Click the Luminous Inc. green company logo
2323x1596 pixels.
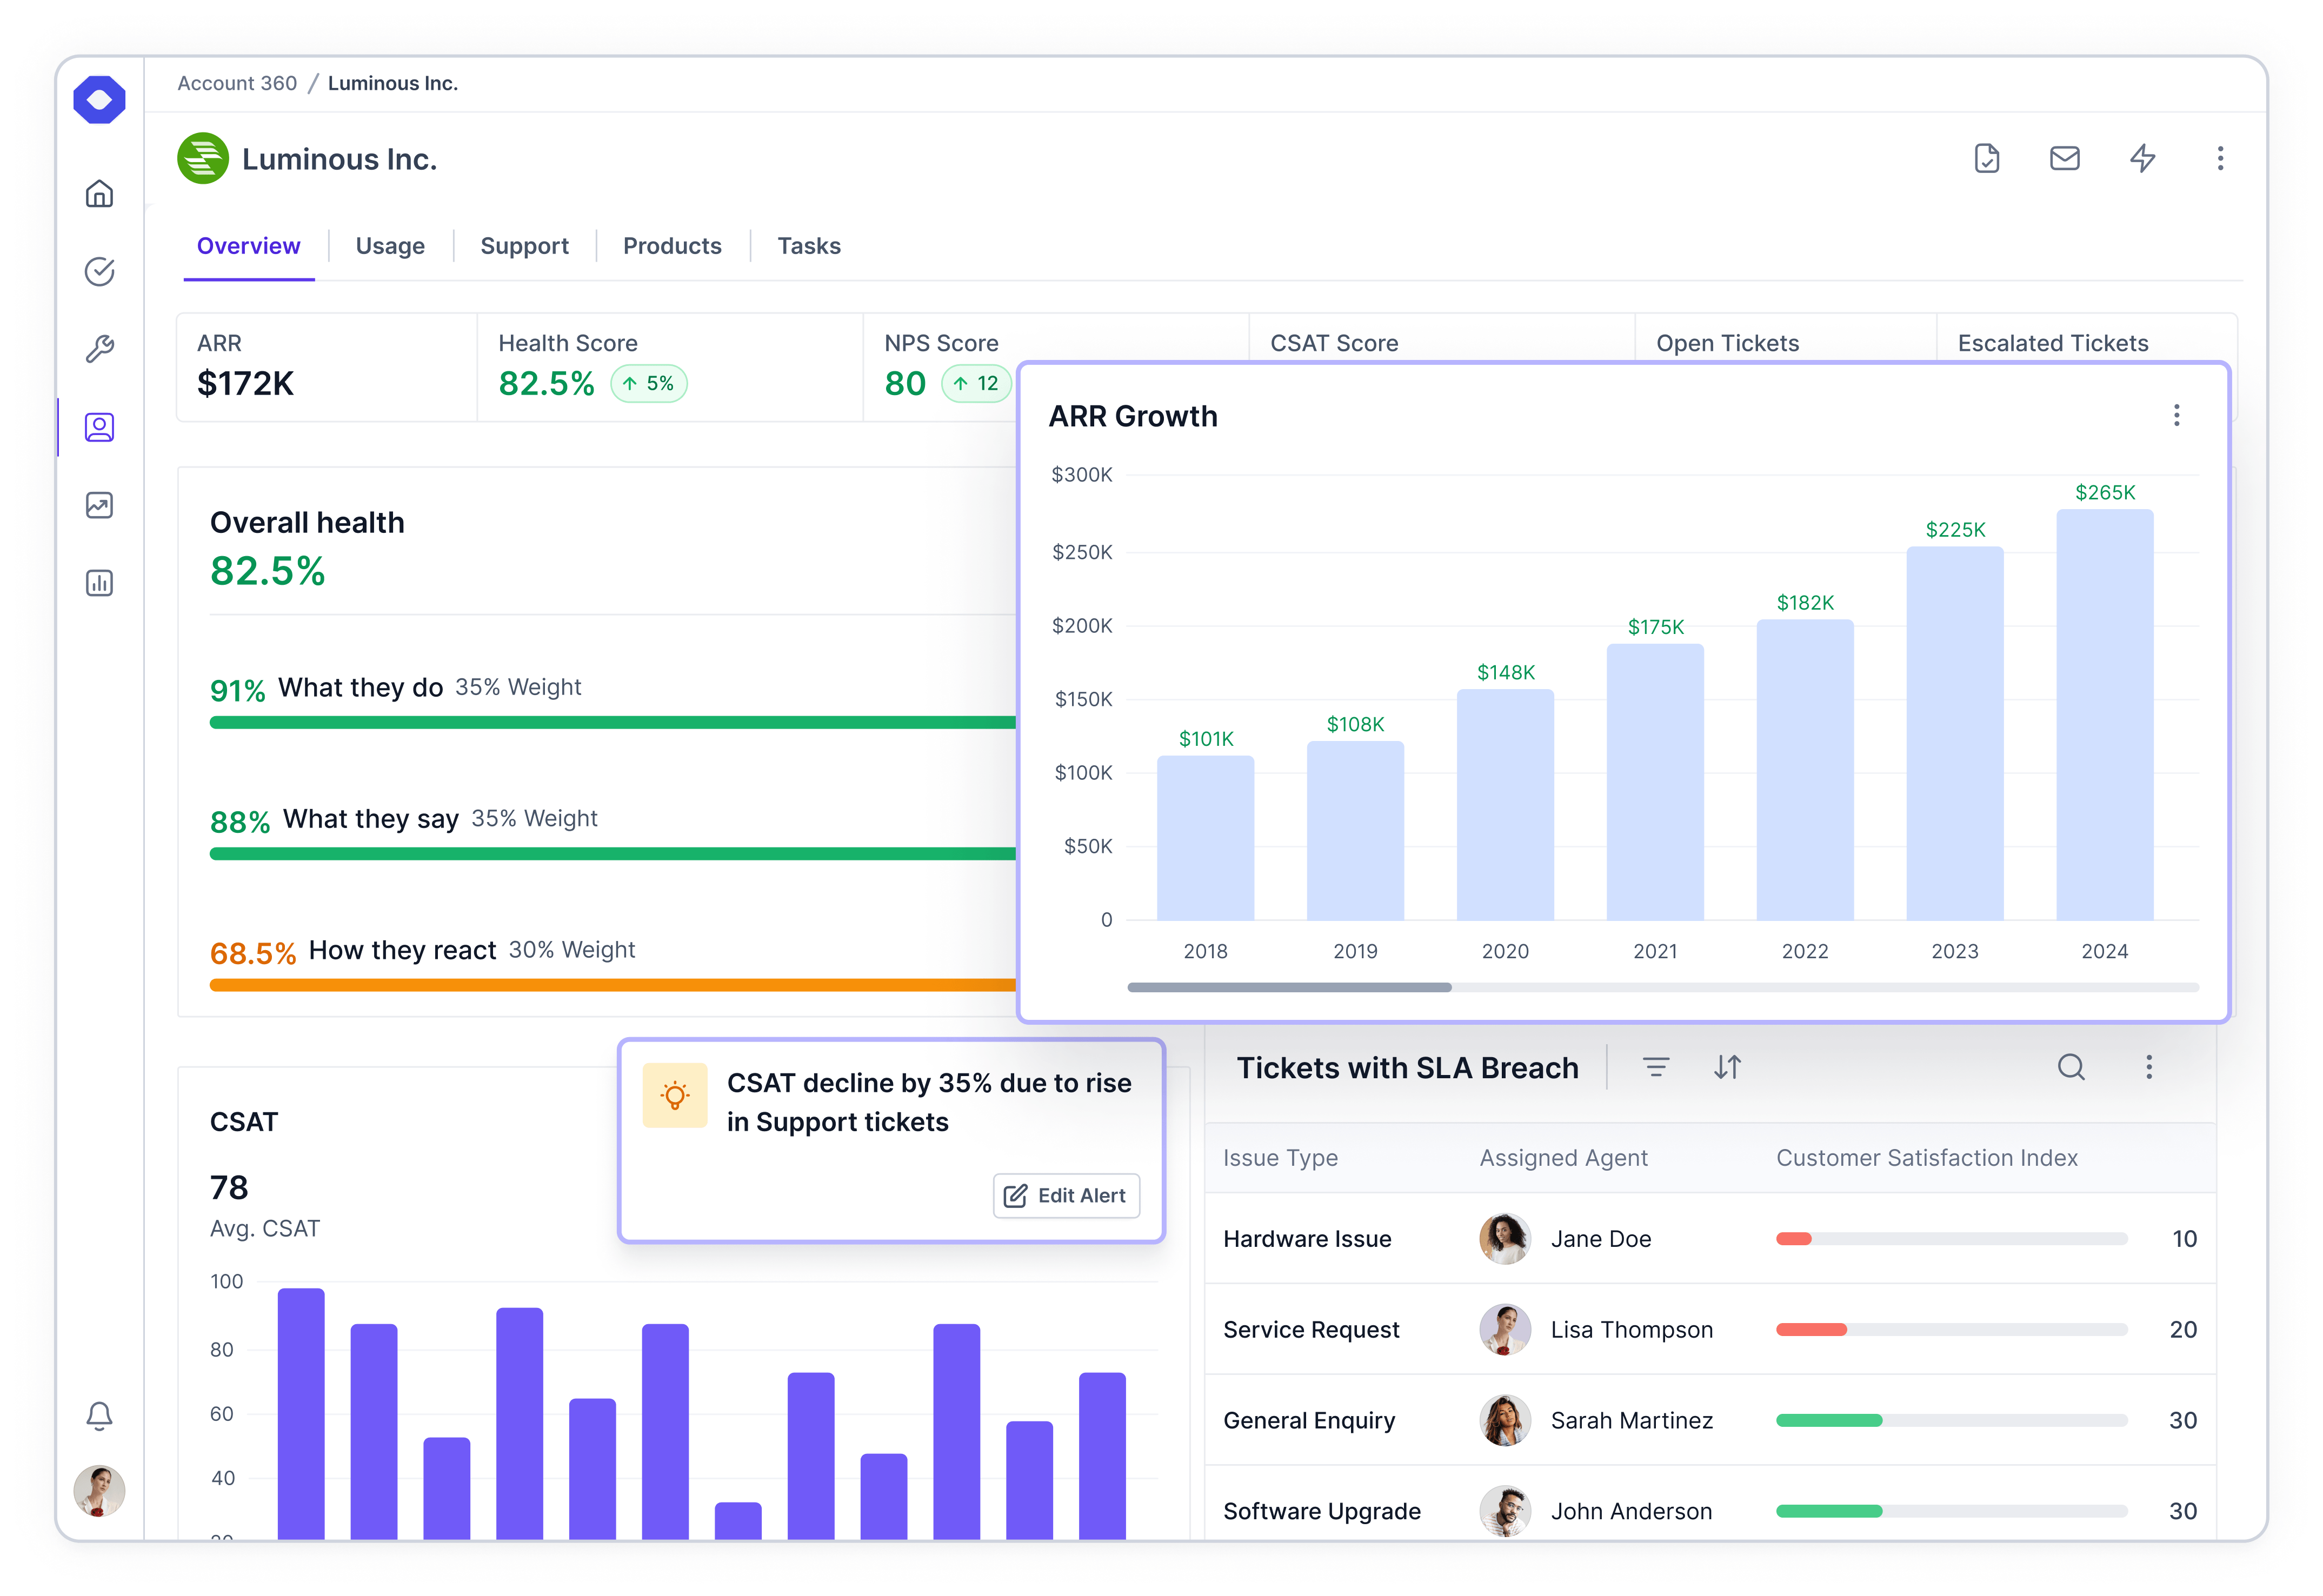click(x=203, y=158)
